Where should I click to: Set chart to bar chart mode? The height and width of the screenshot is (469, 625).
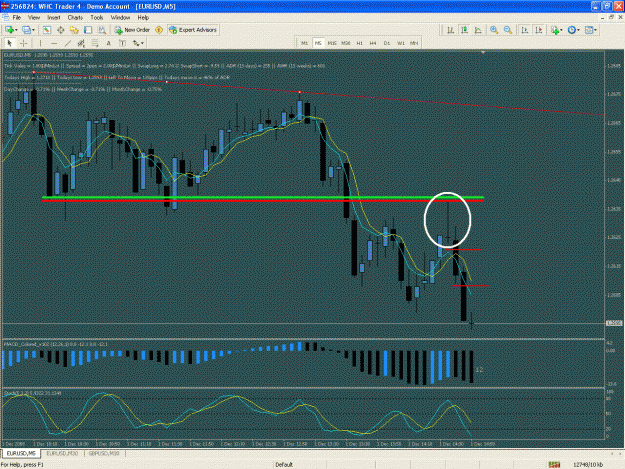coord(450,30)
